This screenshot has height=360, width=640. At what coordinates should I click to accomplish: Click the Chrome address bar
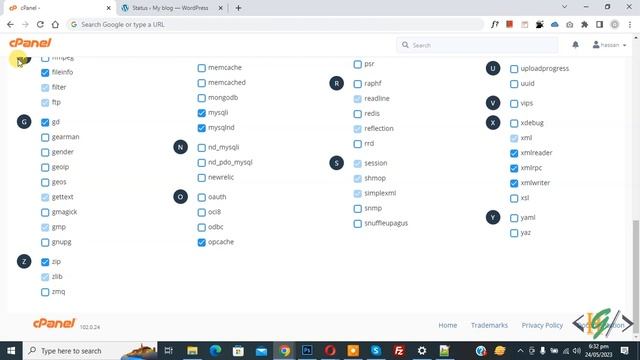pos(276,24)
